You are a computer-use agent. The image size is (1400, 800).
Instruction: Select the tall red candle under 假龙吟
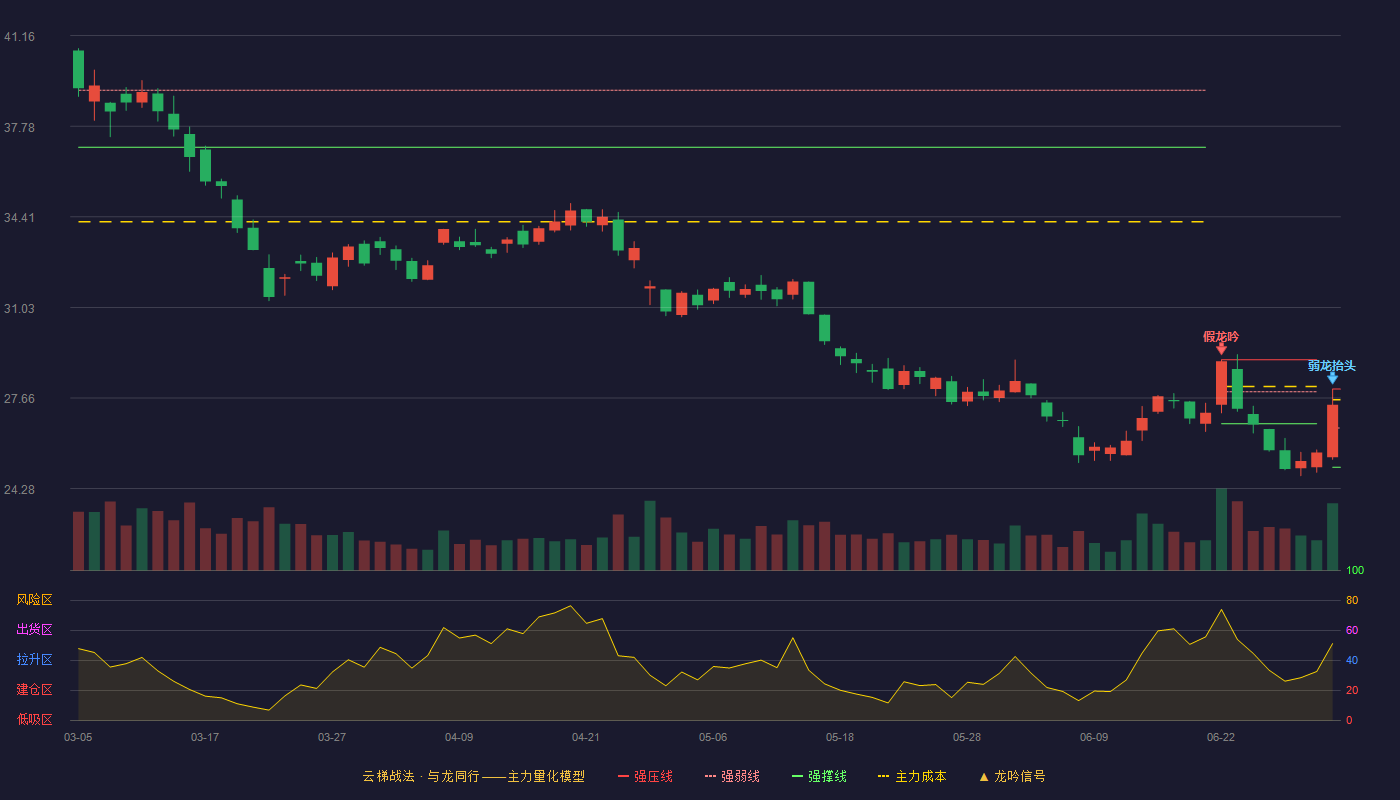[1221, 383]
